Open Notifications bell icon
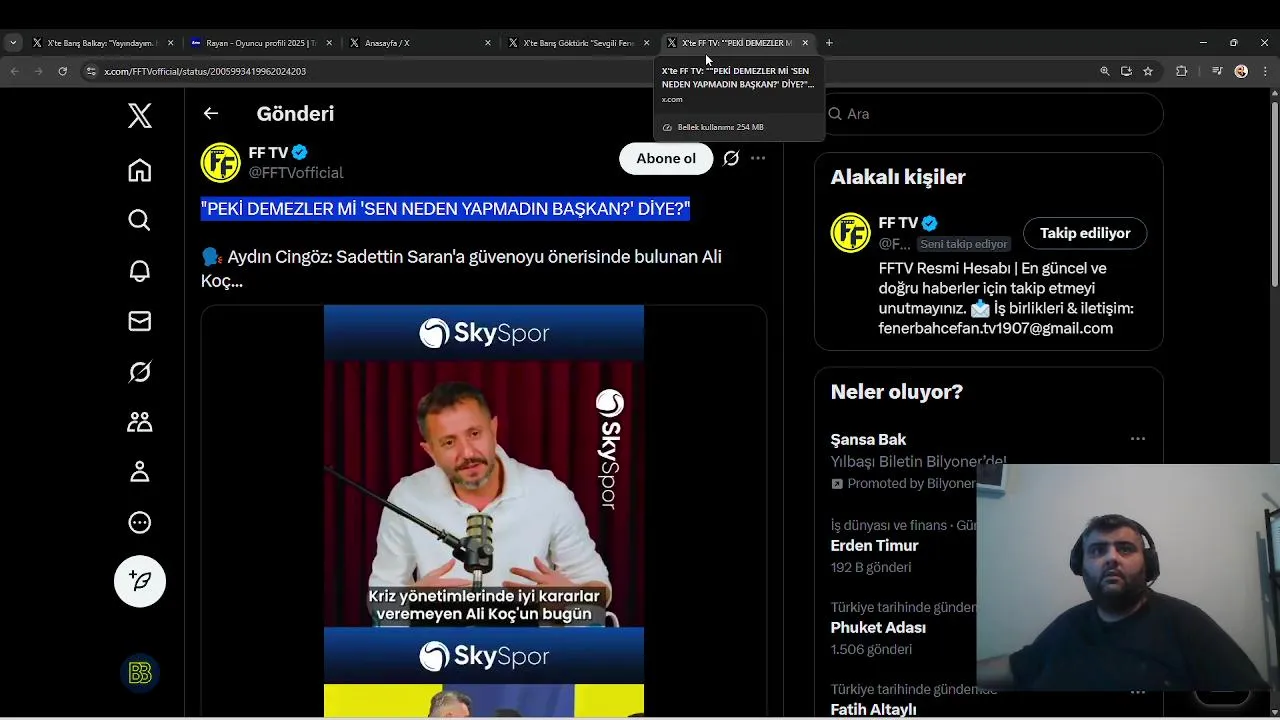This screenshot has height=720, width=1280. pyautogui.click(x=140, y=271)
